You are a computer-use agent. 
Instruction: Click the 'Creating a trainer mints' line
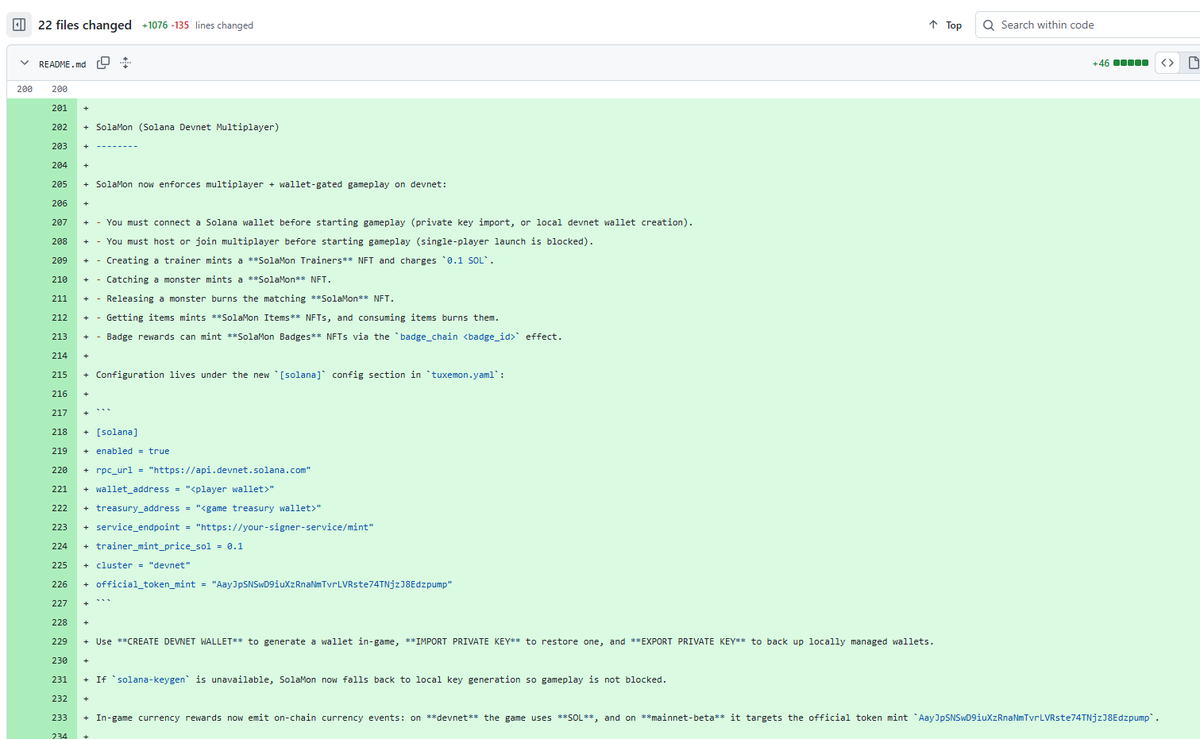point(295,260)
